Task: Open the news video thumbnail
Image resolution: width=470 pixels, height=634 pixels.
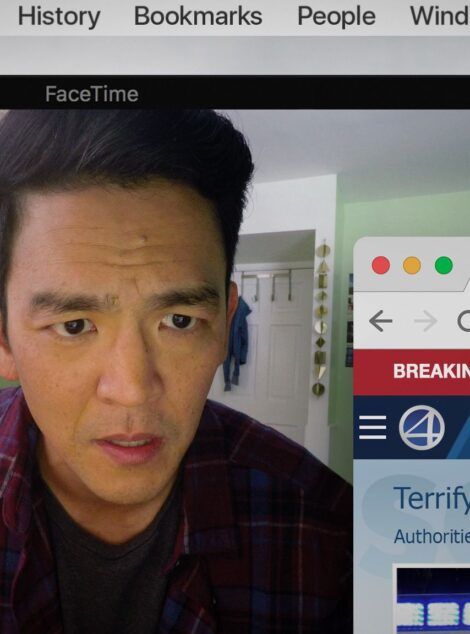Action: [432, 599]
